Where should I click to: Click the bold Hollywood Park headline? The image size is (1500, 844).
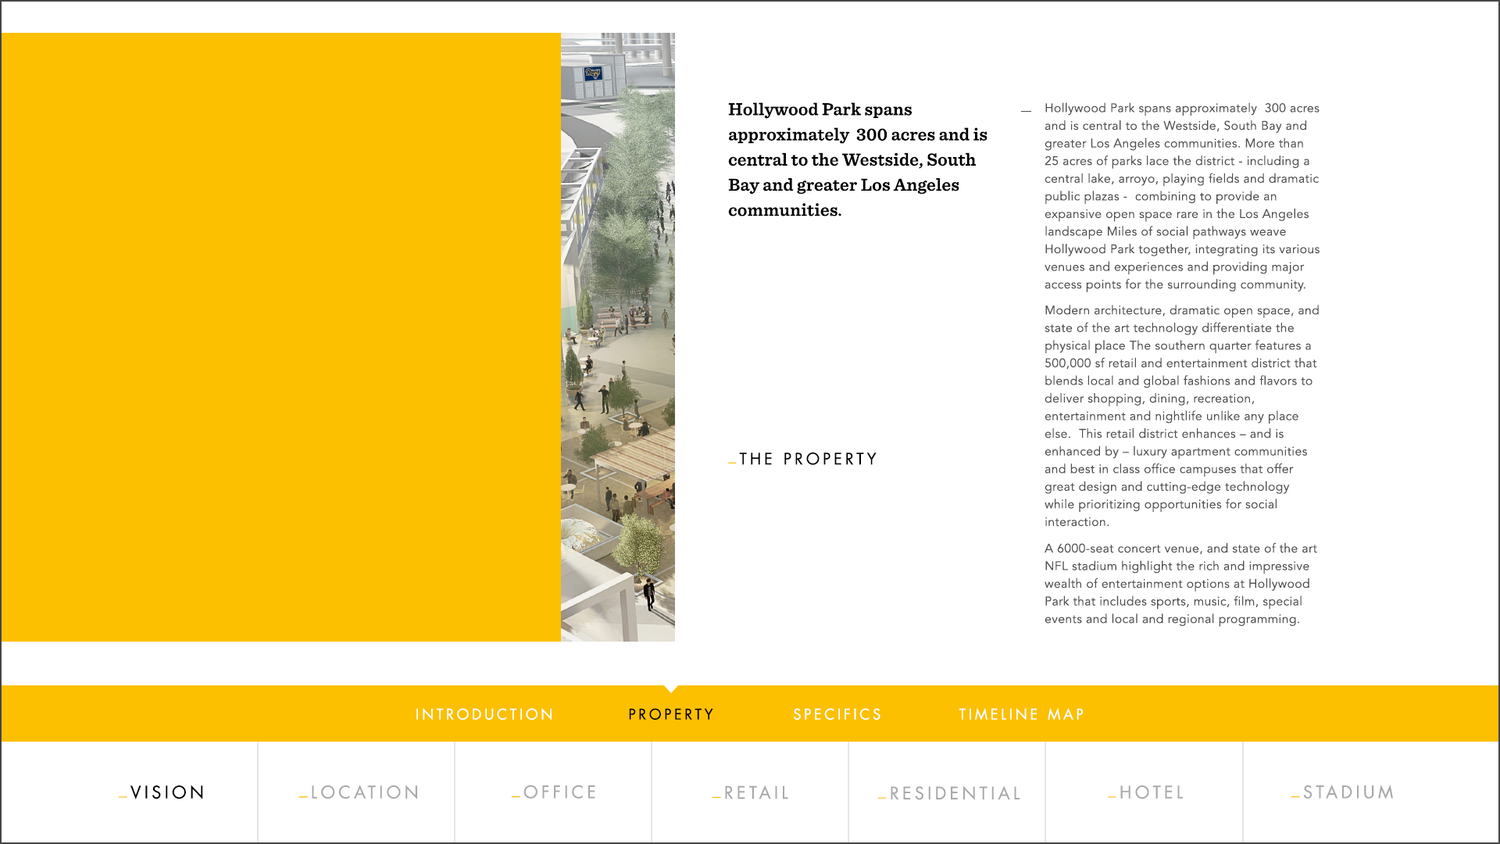pyautogui.click(x=856, y=160)
